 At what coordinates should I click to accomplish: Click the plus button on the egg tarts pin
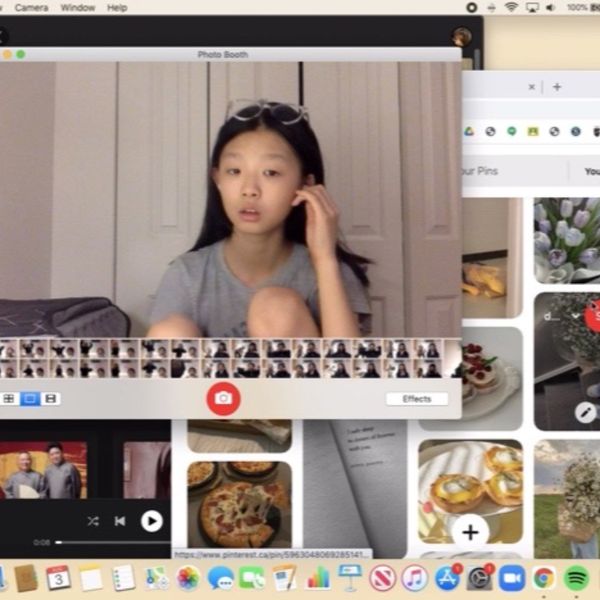pos(470,532)
